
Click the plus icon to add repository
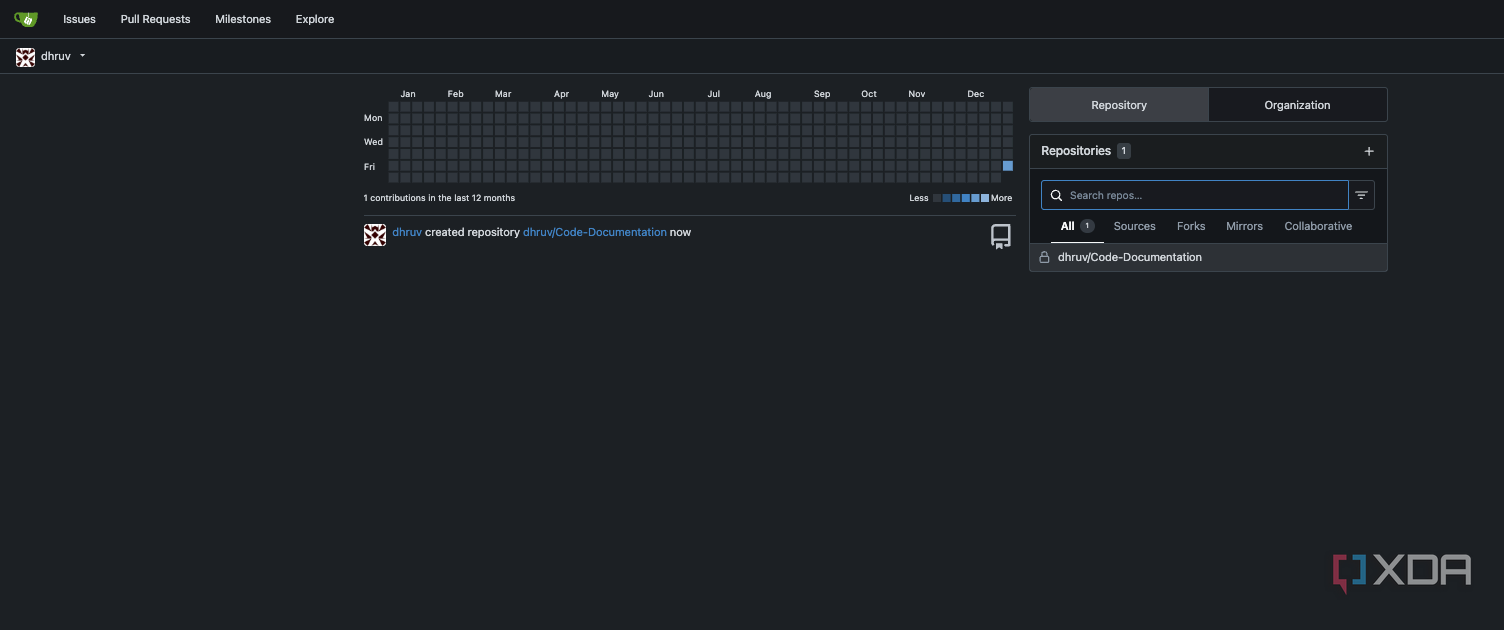click(x=1369, y=151)
